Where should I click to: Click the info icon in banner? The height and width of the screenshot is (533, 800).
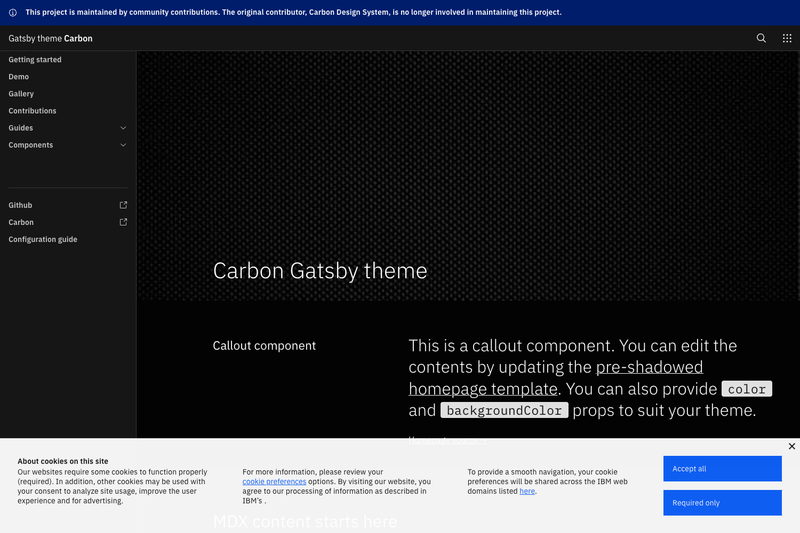click(x=13, y=13)
